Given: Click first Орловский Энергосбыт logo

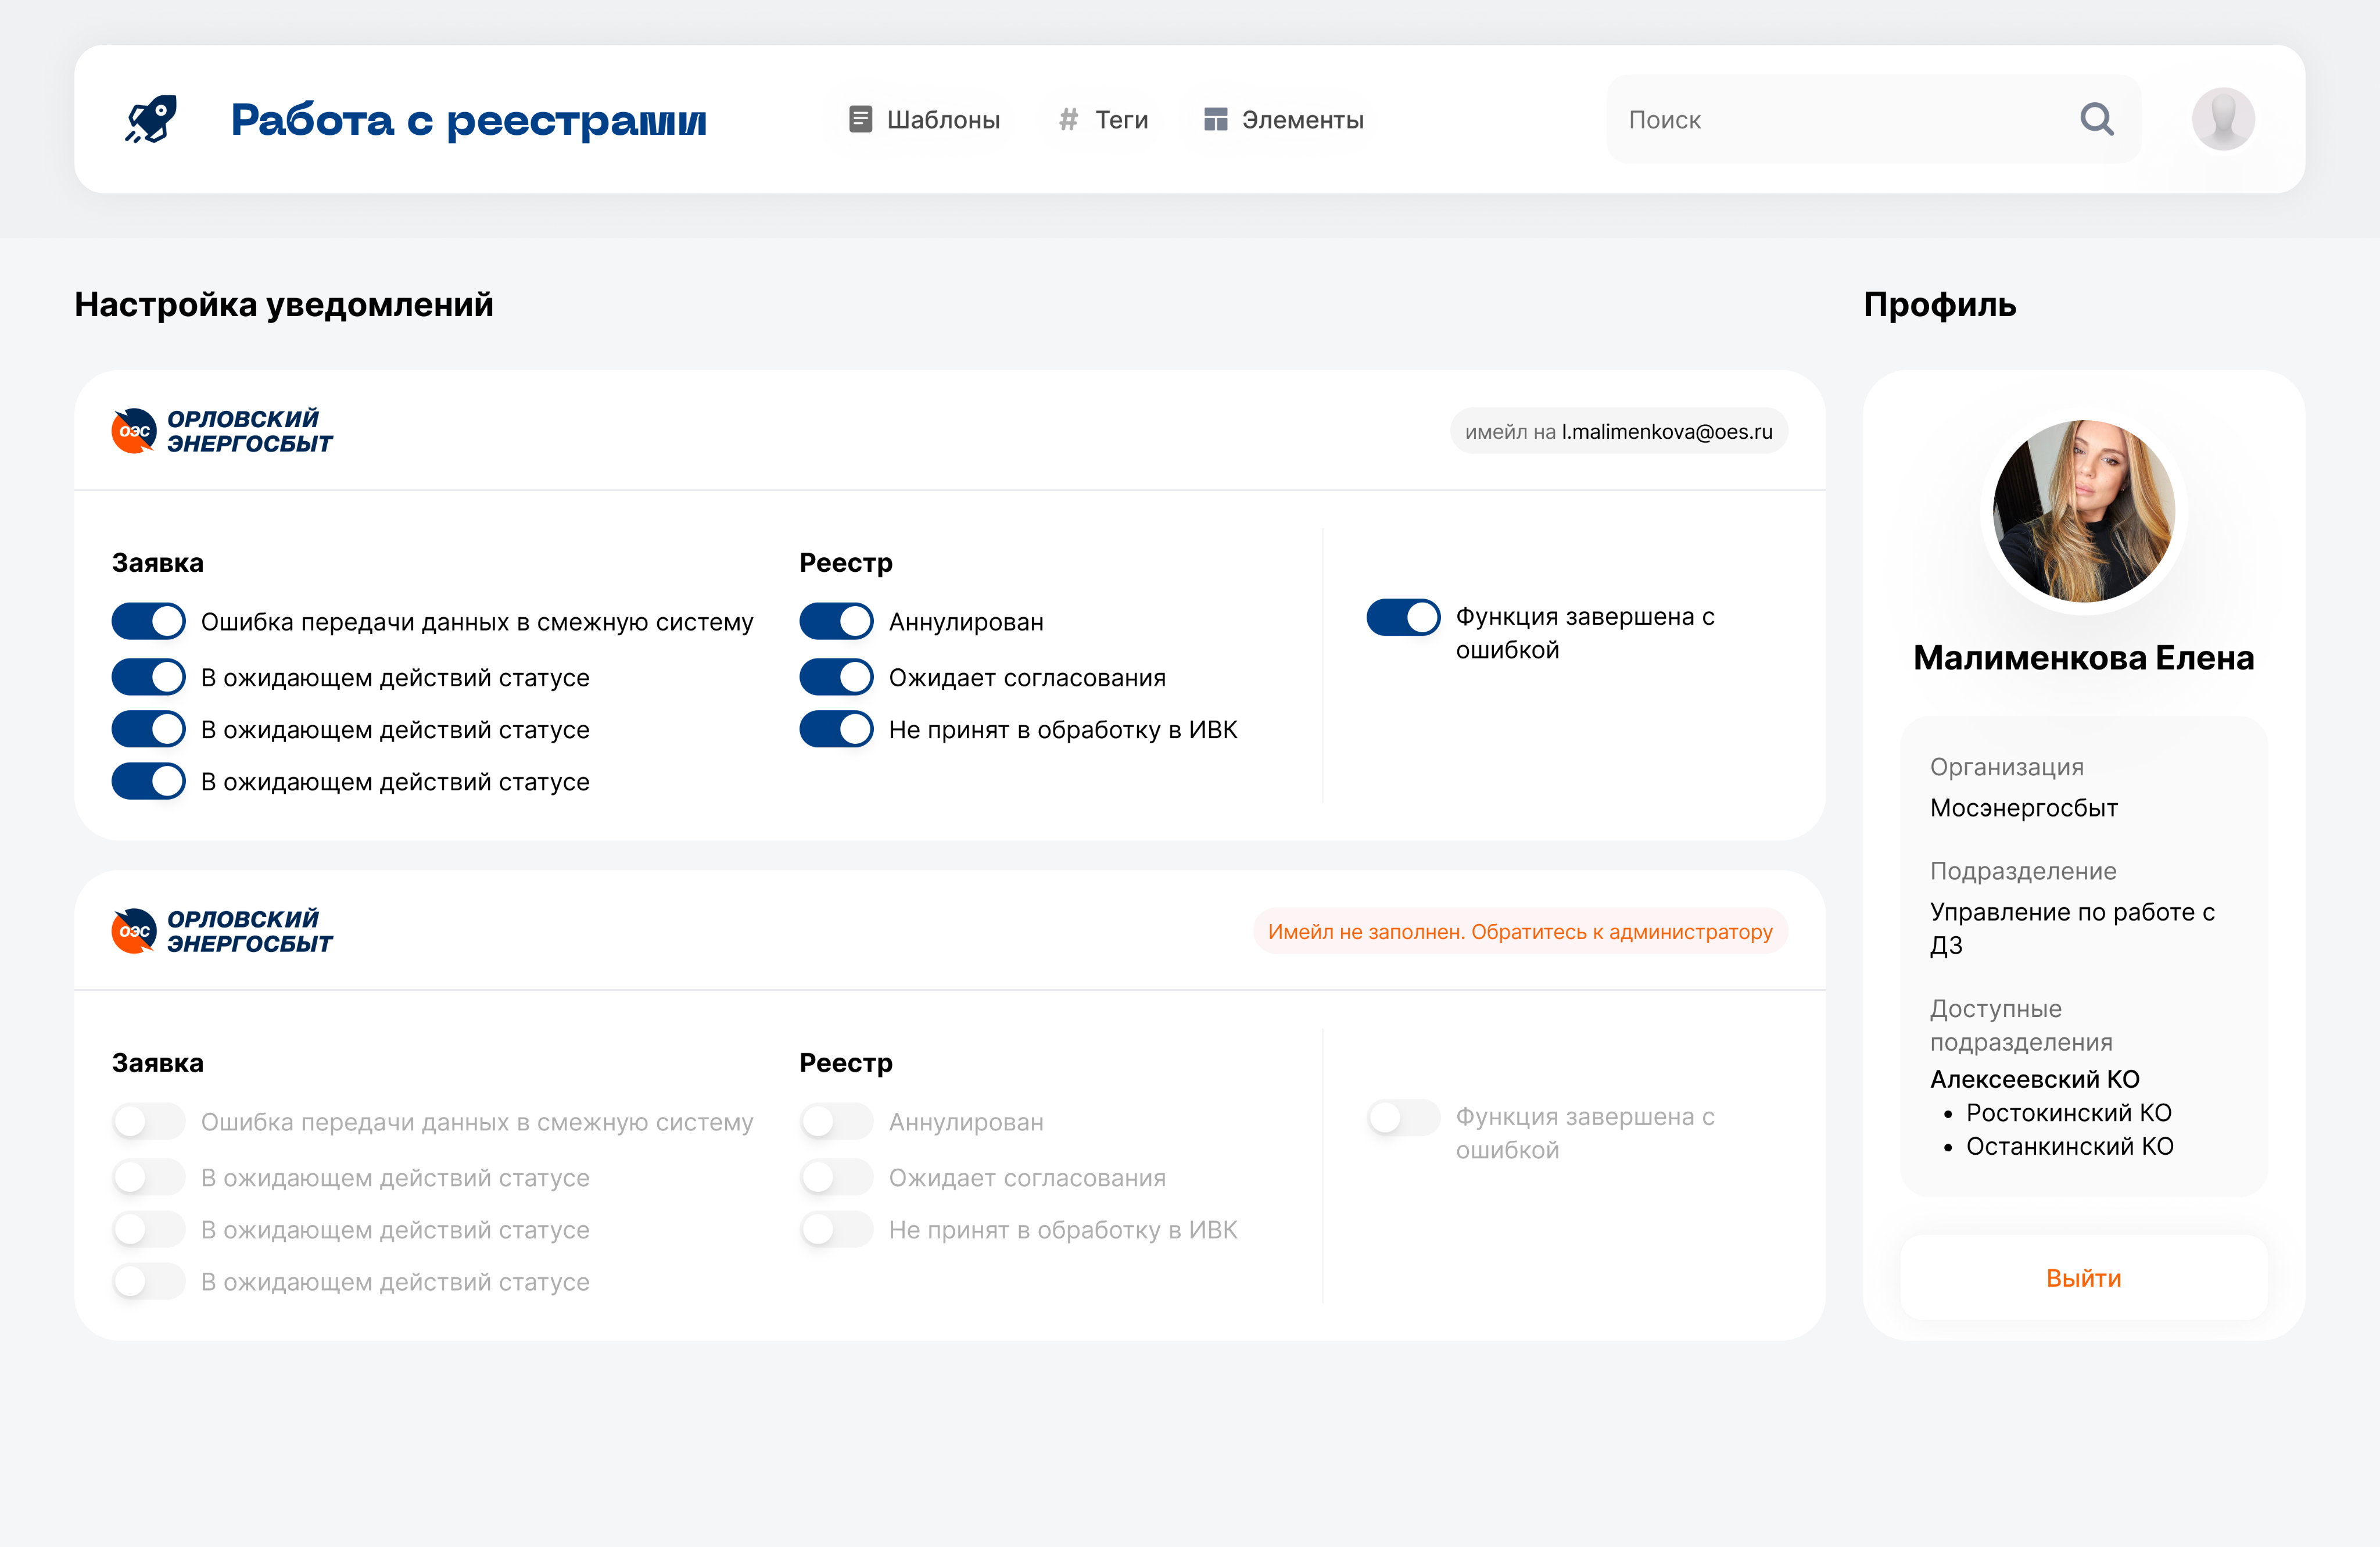Looking at the screenshot, I should click(222, 431).
